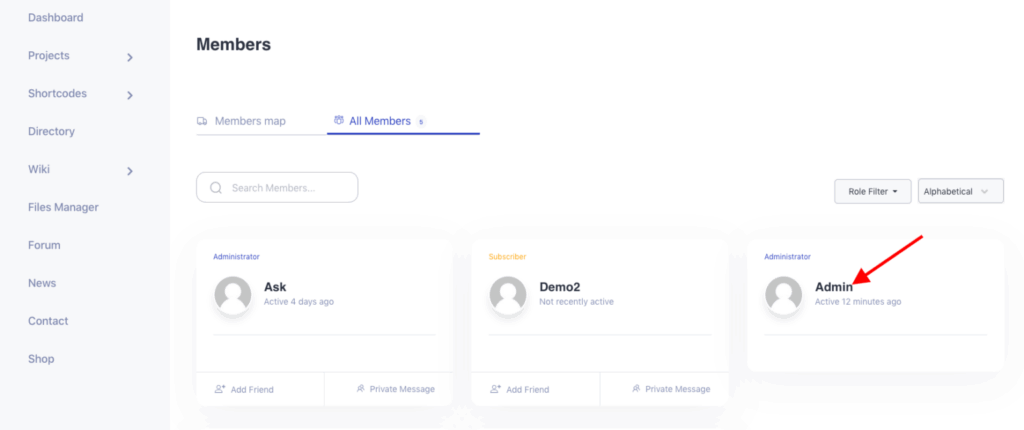The image size is (1024, 430).
Task: Expand the Shortcodes submenu chevron
Action: 130,95
